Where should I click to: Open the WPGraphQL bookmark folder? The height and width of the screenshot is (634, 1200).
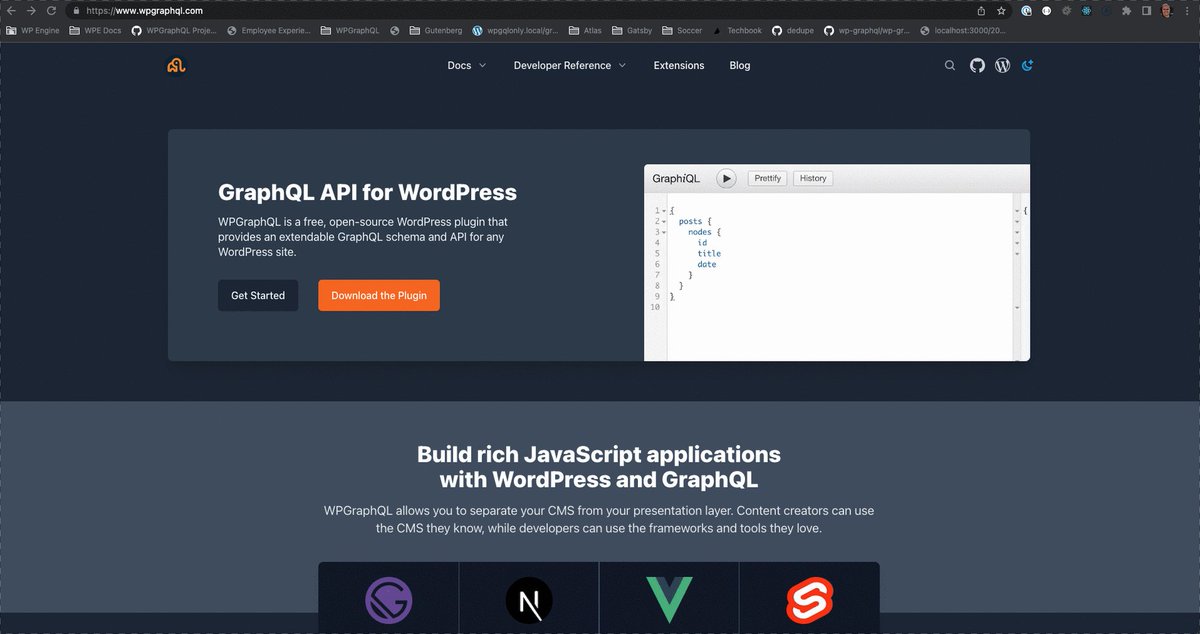tap(350, 30)
